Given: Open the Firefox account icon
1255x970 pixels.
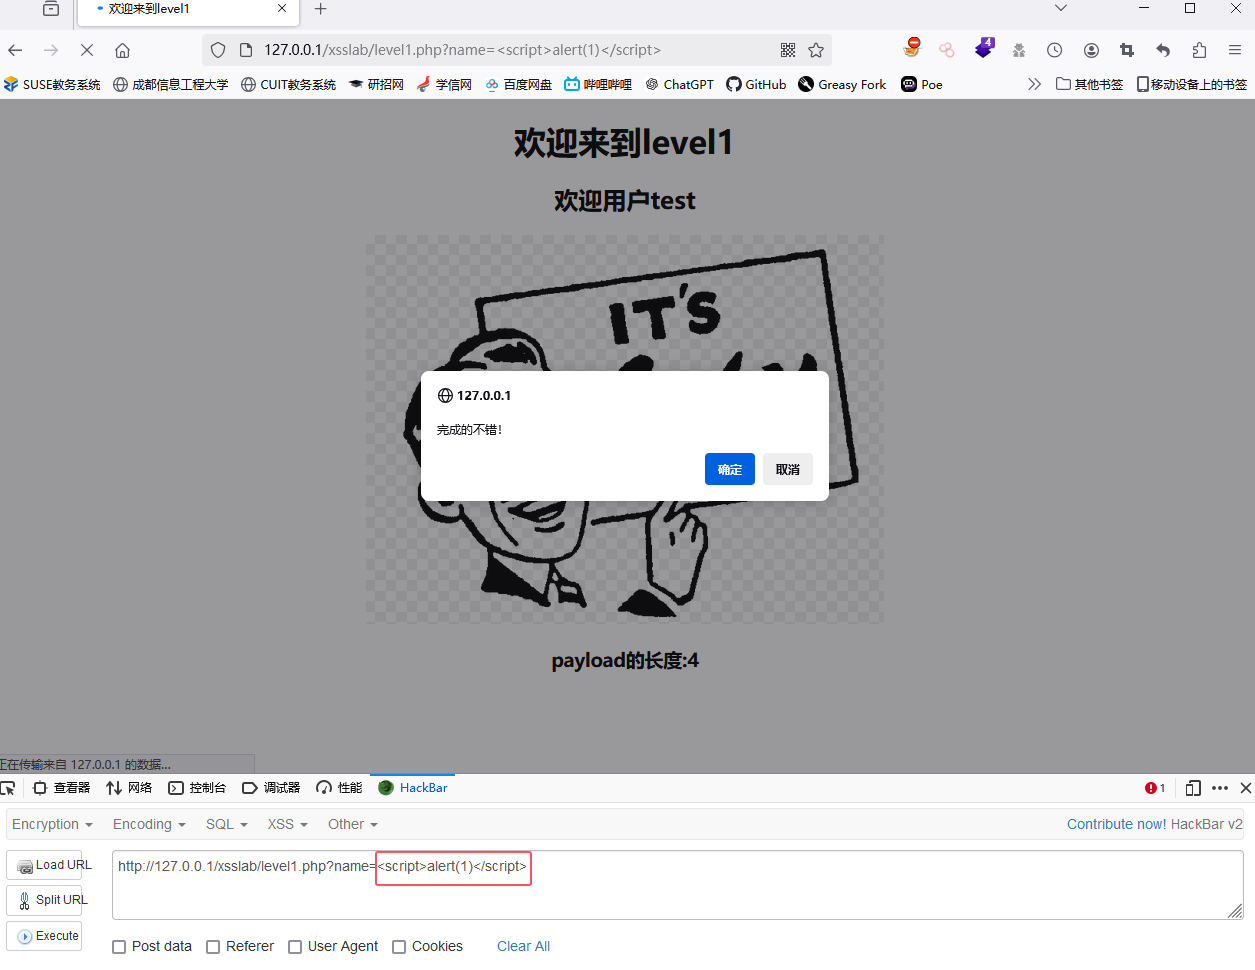Looking at the screenshot, I should (x=1091, y=49).
